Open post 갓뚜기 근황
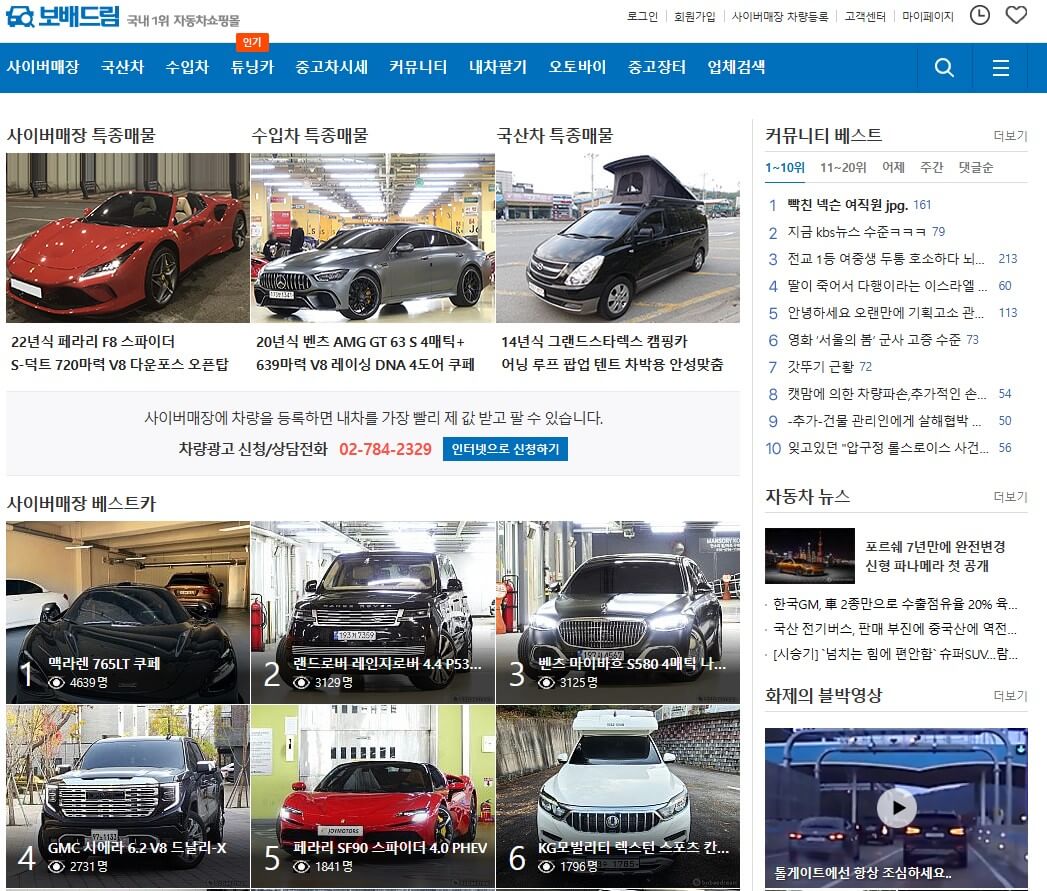Viewport: 1047px width, 891px height. pos(821,367)
